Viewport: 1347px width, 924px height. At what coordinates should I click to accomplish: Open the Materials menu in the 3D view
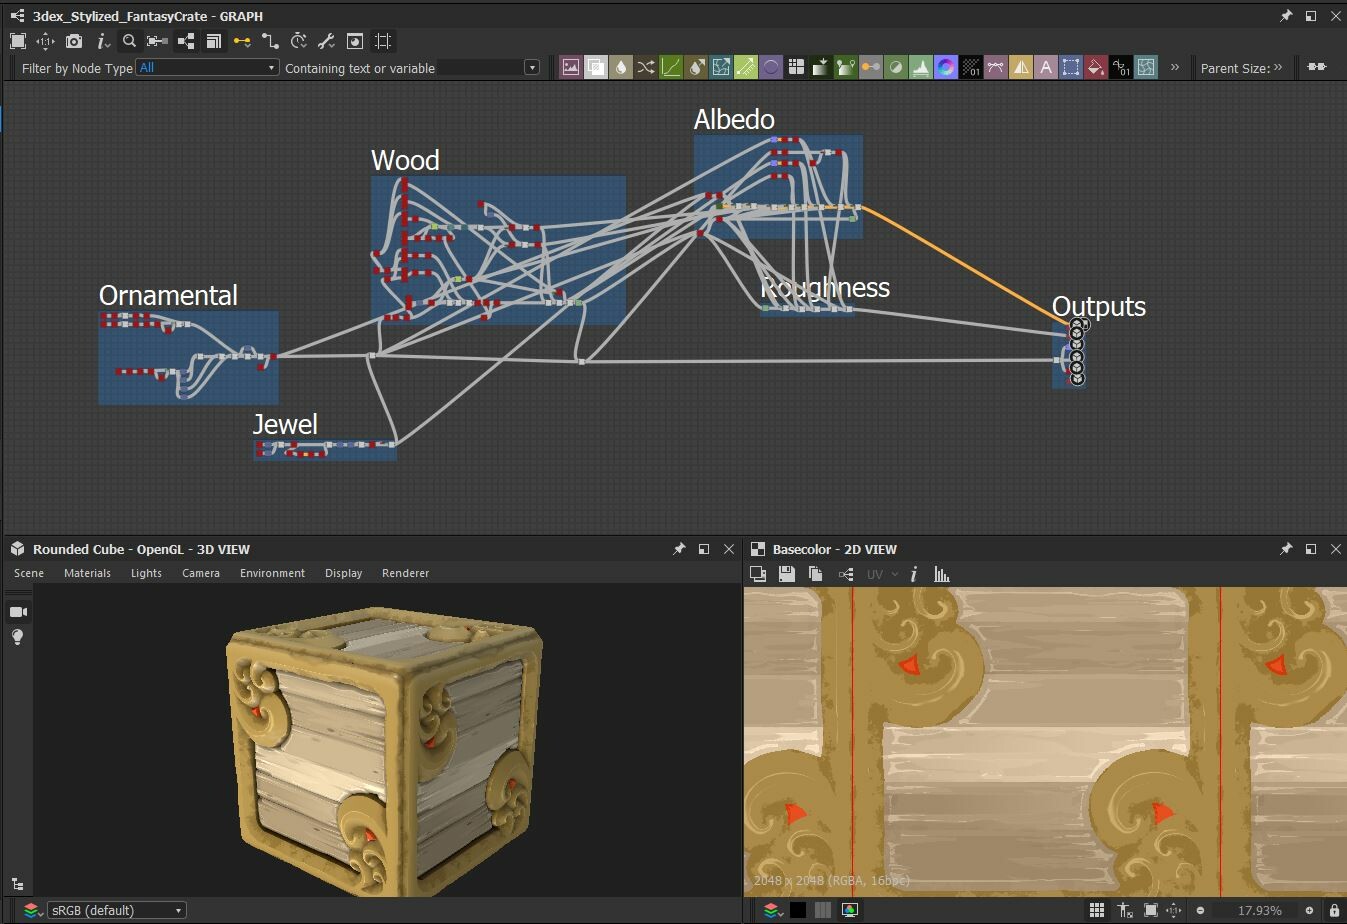pos(87,573)
